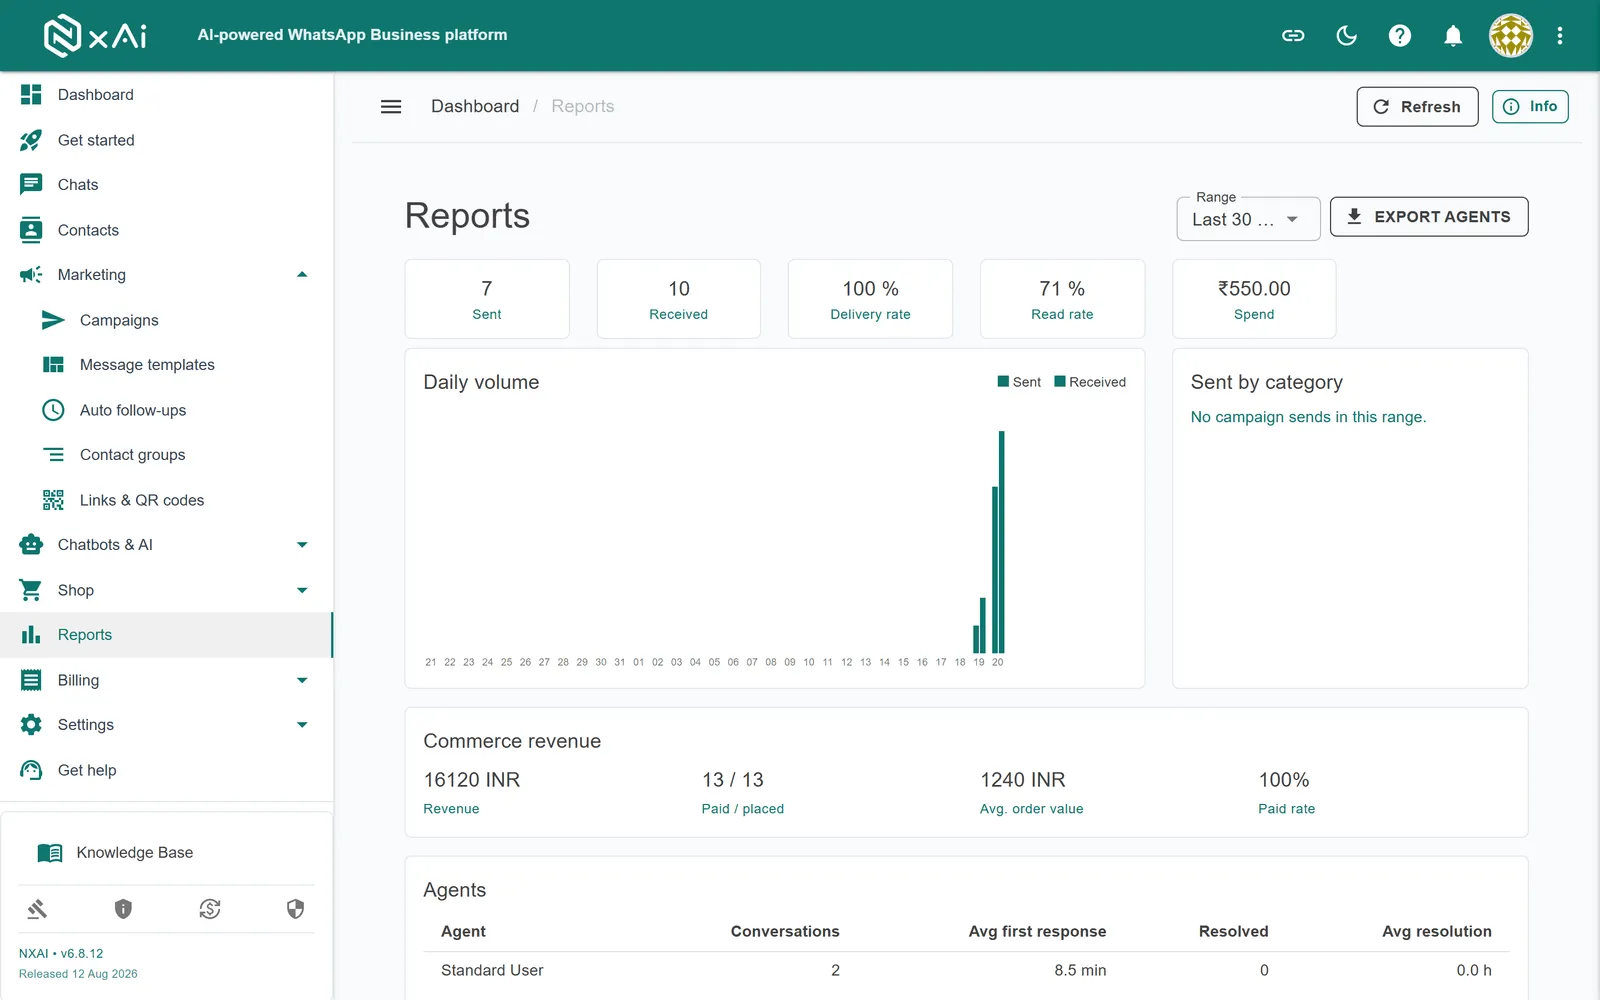Open the Range Last 30 dropdown

[x=1248, y=219]
